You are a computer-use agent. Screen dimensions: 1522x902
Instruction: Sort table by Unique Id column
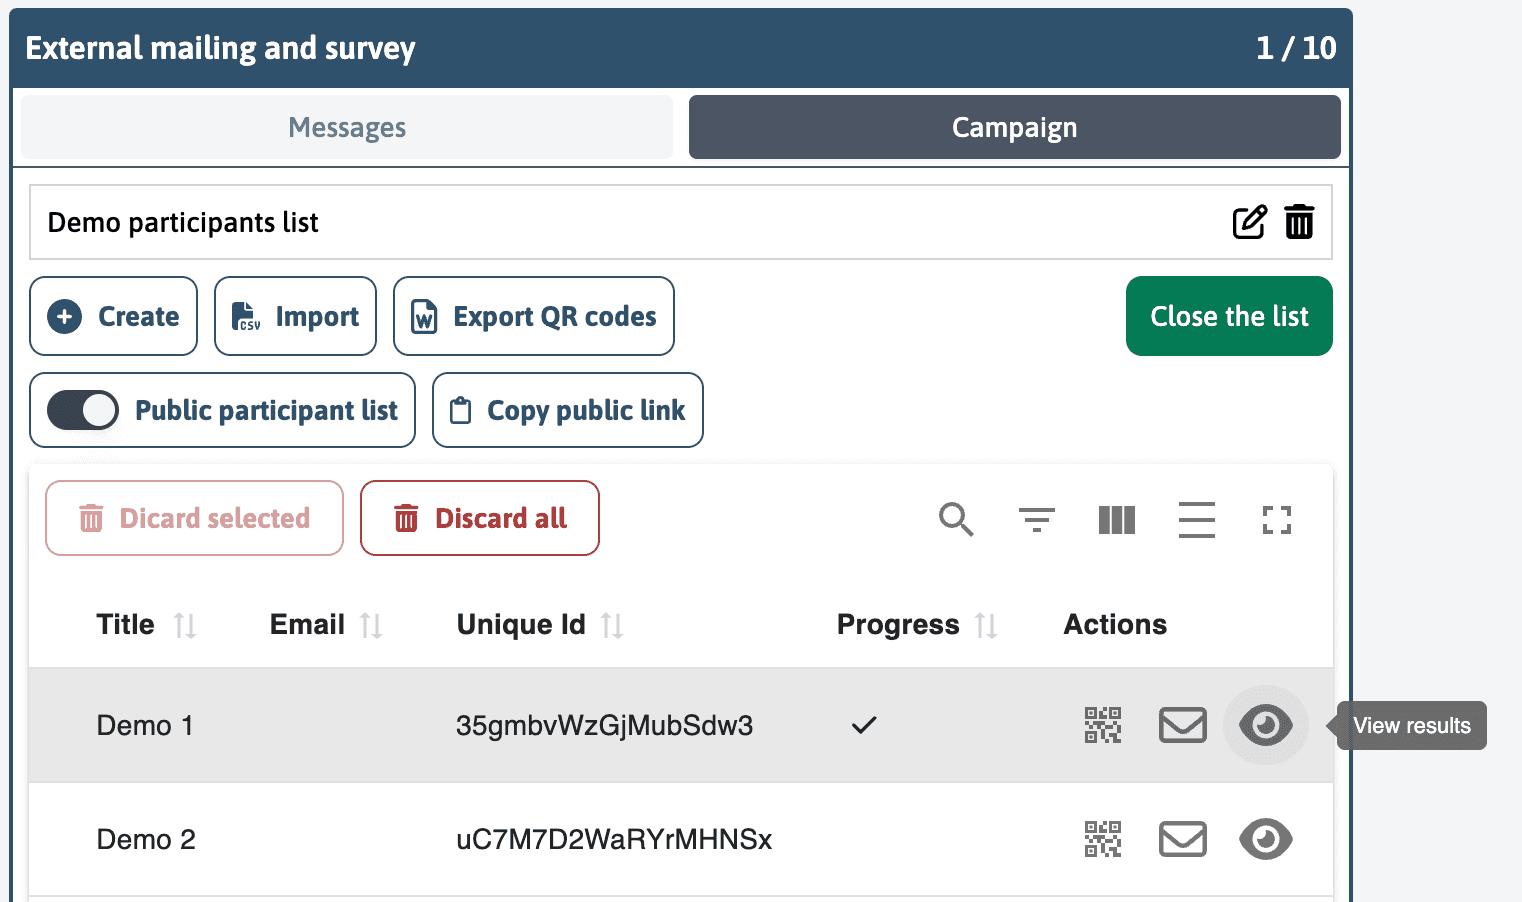pyautogui.click(x=612, y=625)
